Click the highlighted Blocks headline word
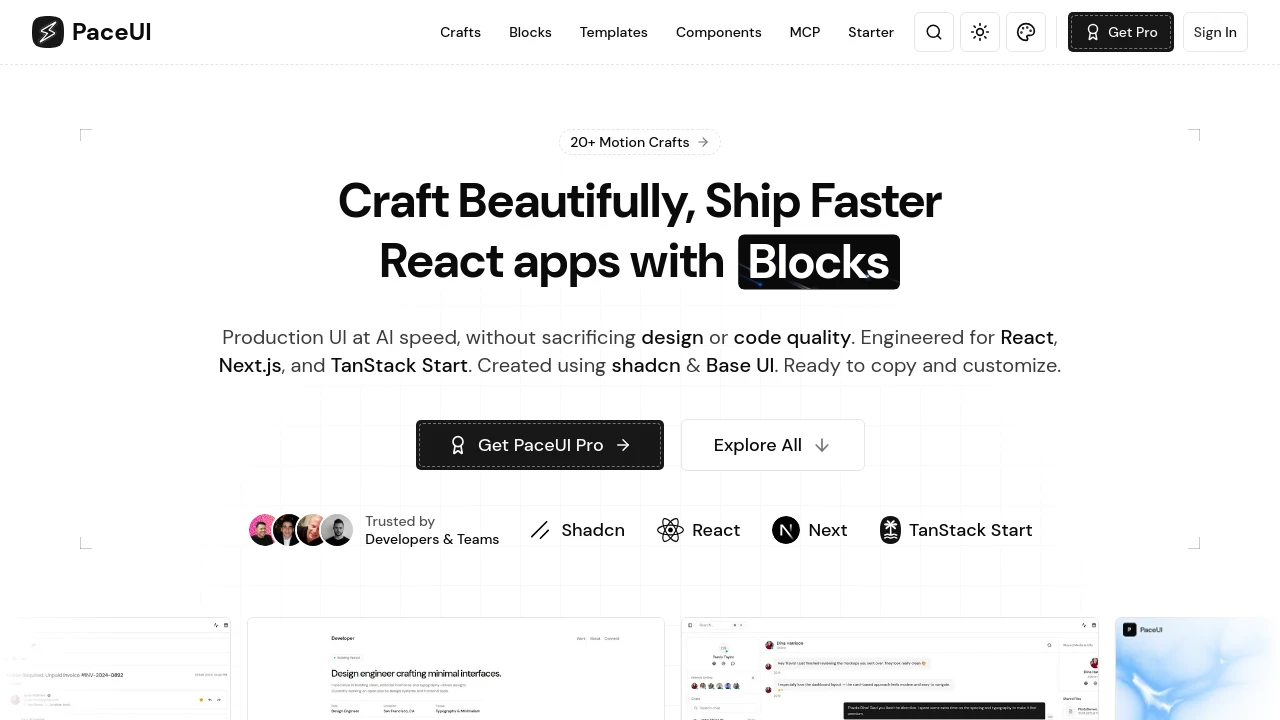1280x720 pixels. pyautogui.click(x=819, y=262)
